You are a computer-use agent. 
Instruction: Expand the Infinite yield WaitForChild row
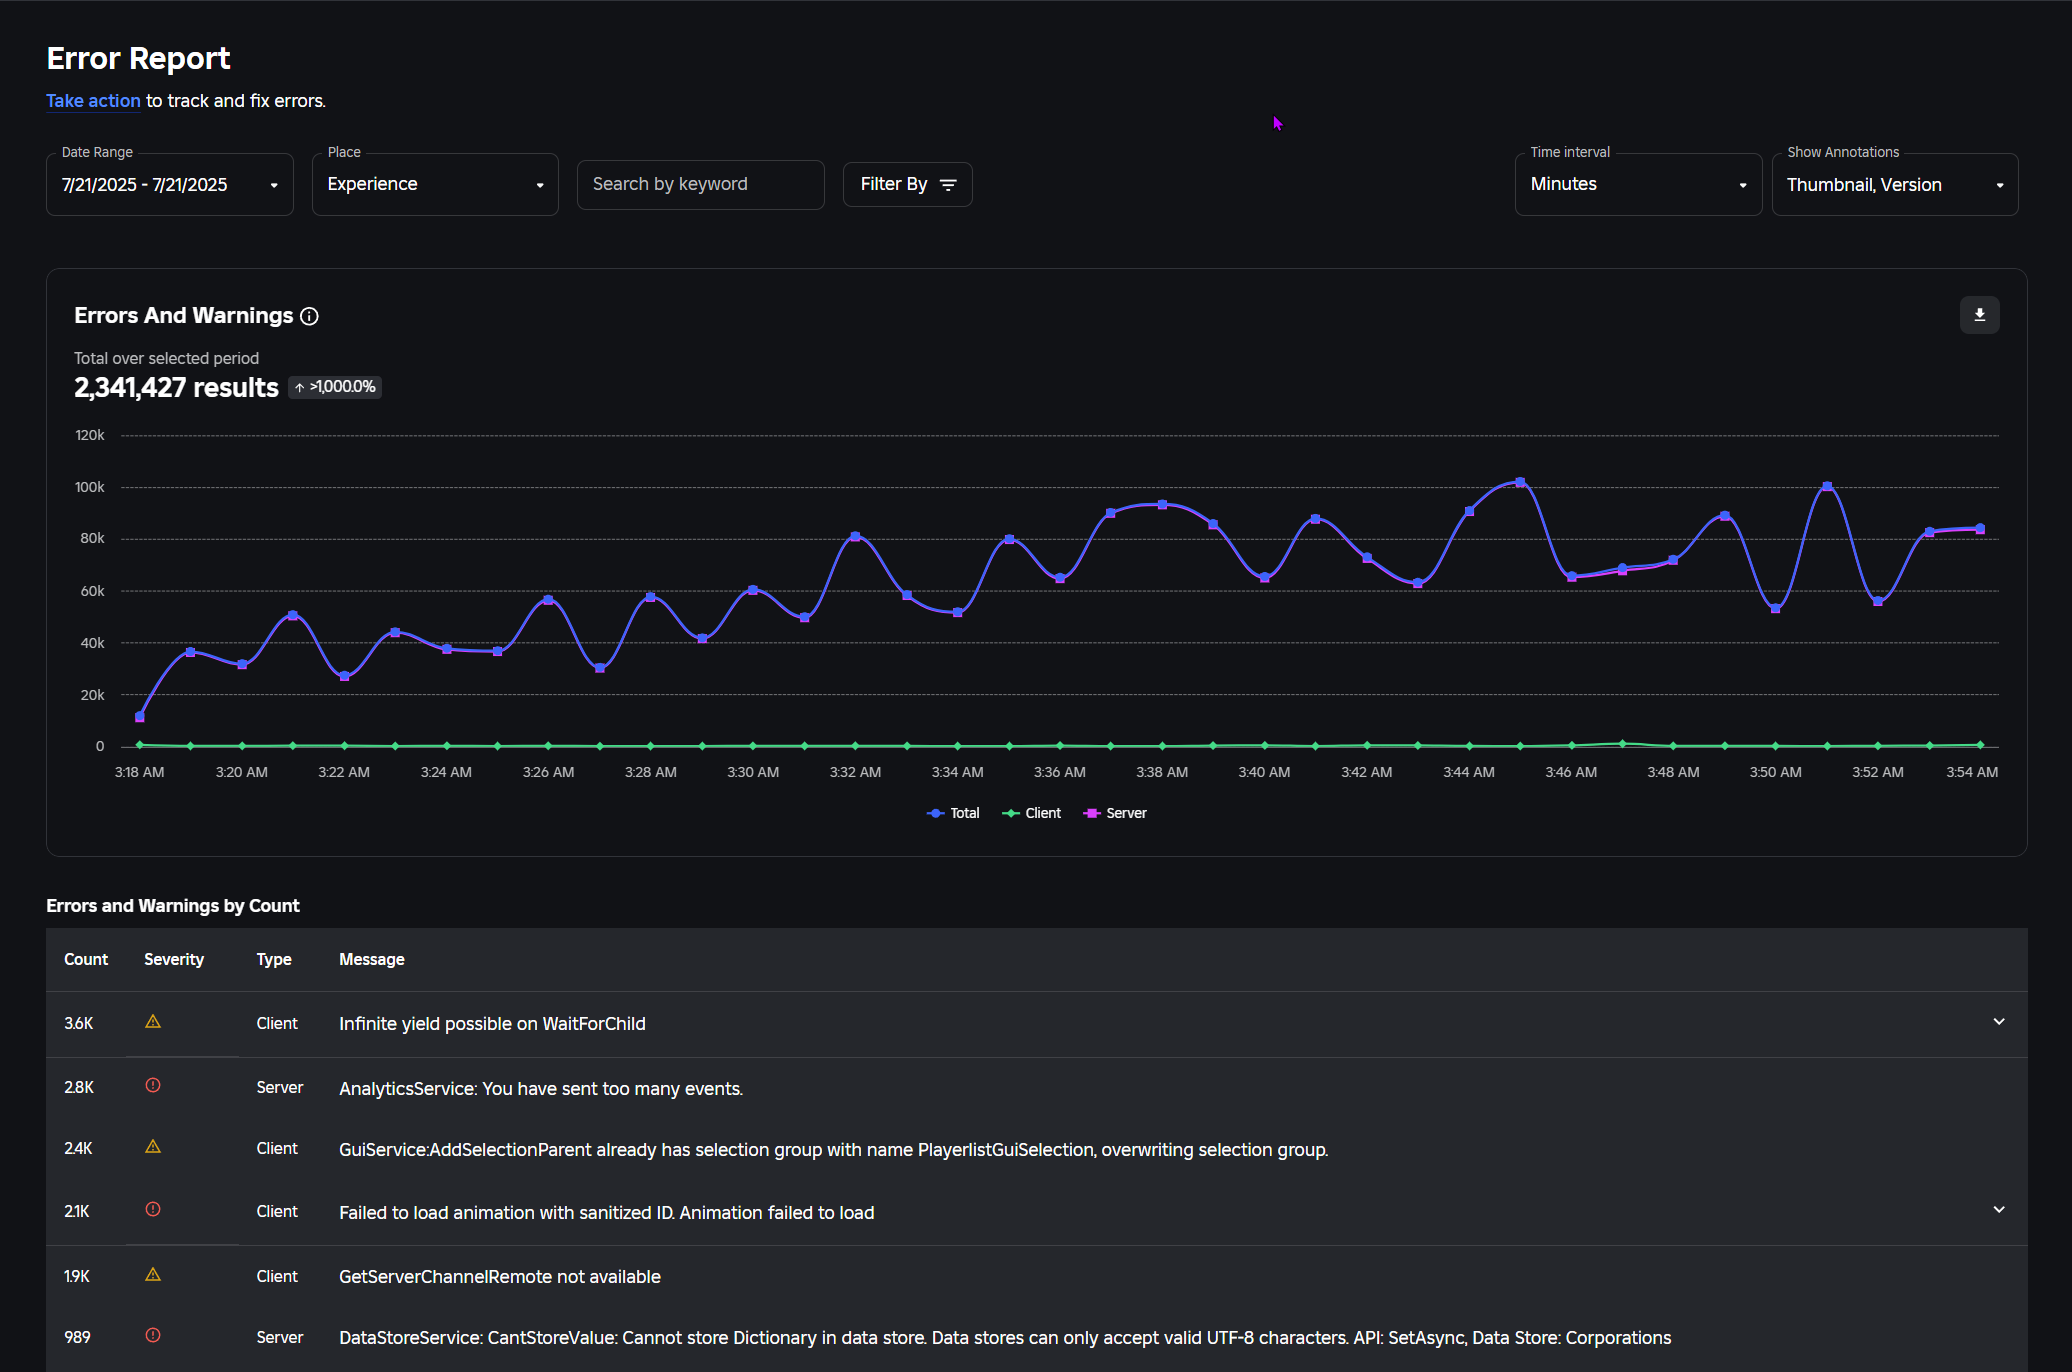pos(1998,1022)
